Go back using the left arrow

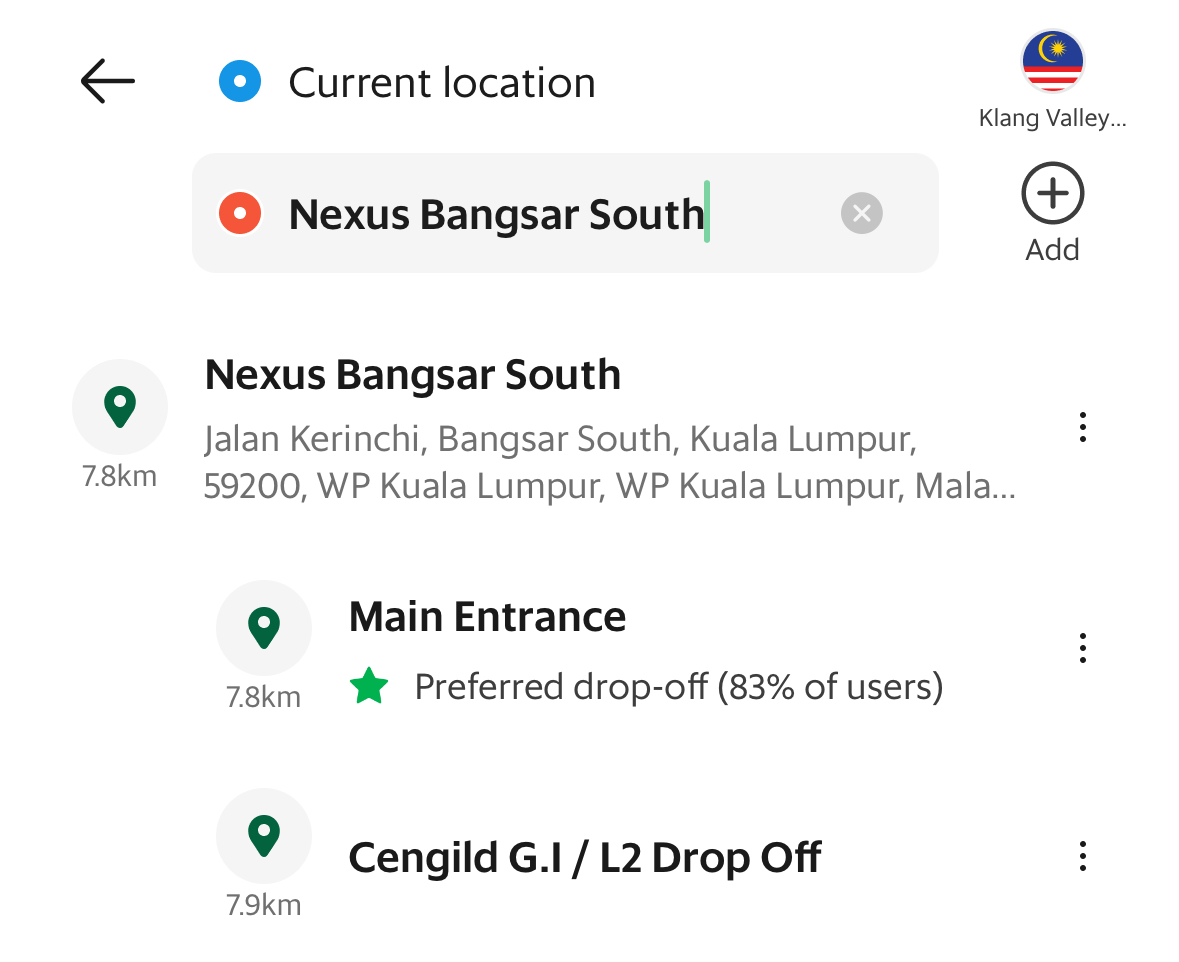click(108, 81)
